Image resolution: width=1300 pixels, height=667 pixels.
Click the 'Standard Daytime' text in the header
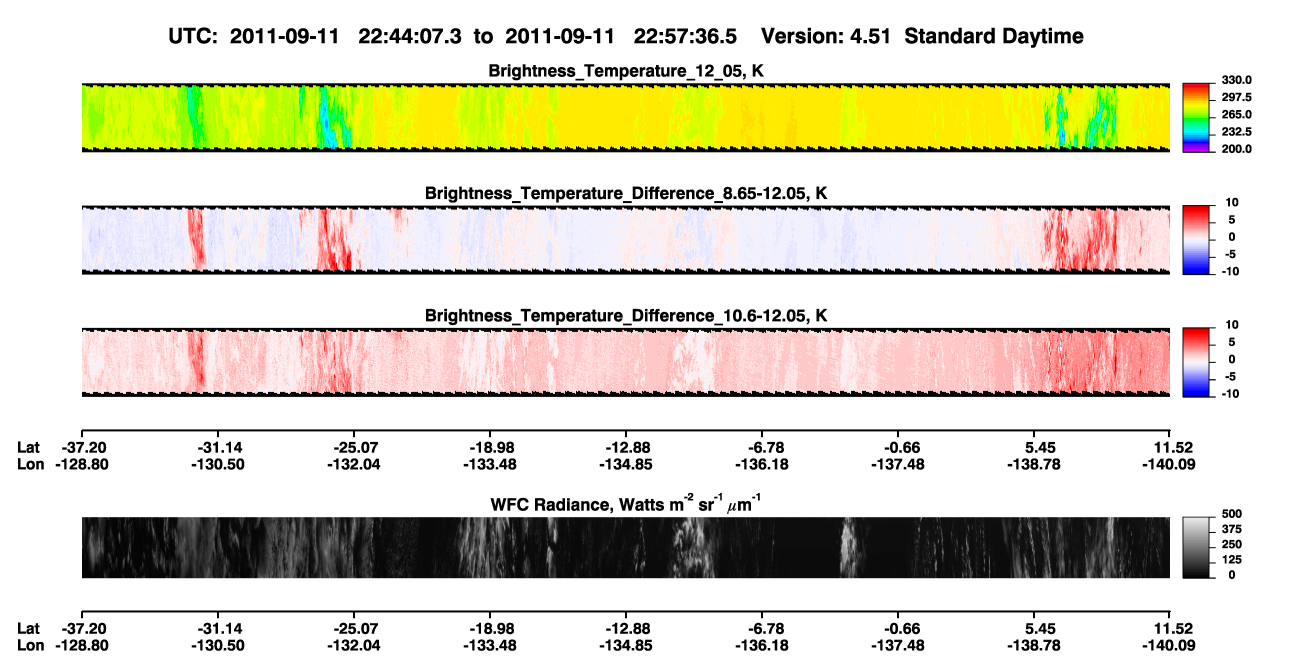pos(996,36)
